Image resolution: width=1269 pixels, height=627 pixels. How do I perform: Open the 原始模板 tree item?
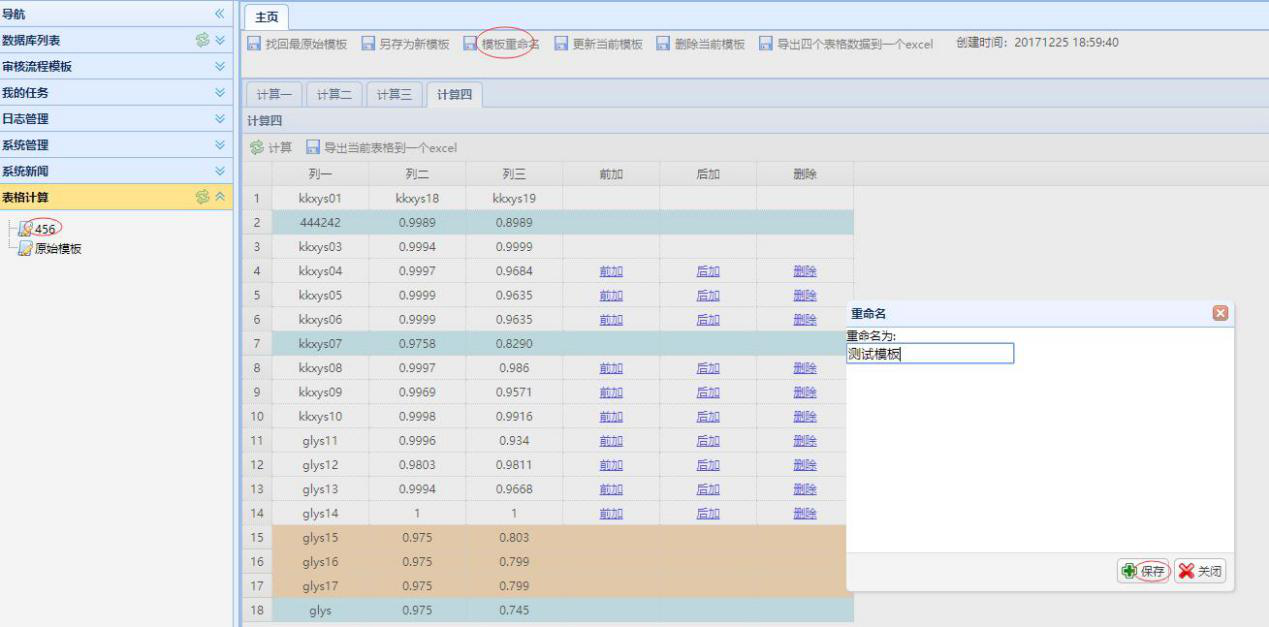tap(58, 249)
